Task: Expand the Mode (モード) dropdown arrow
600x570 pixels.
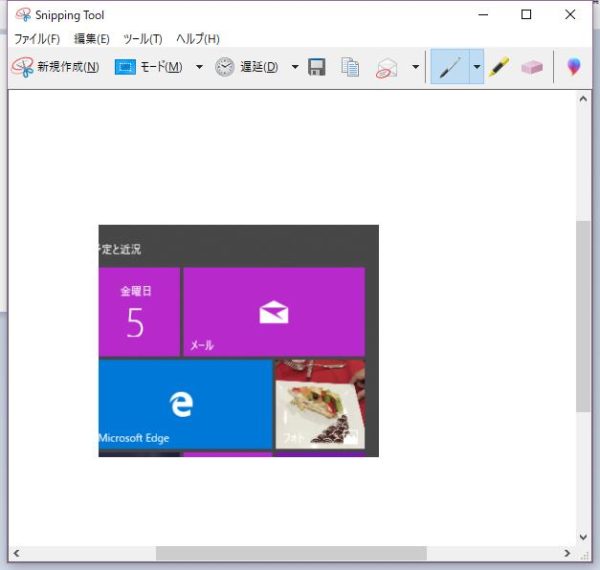Action: 199,67
